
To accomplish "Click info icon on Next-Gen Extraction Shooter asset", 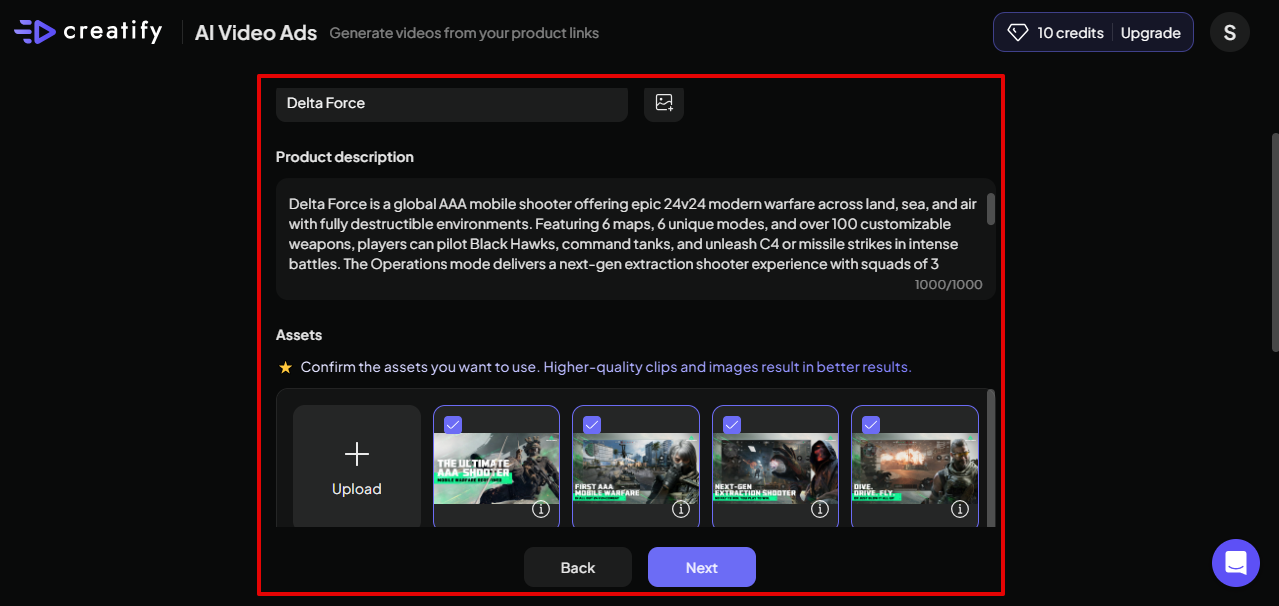I will click(x=820, y=509).
